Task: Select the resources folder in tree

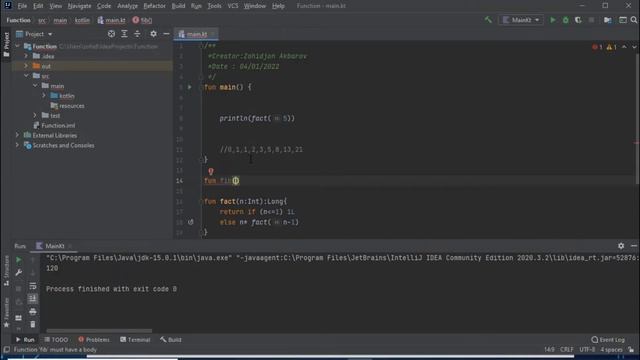Action: (67, 106)
